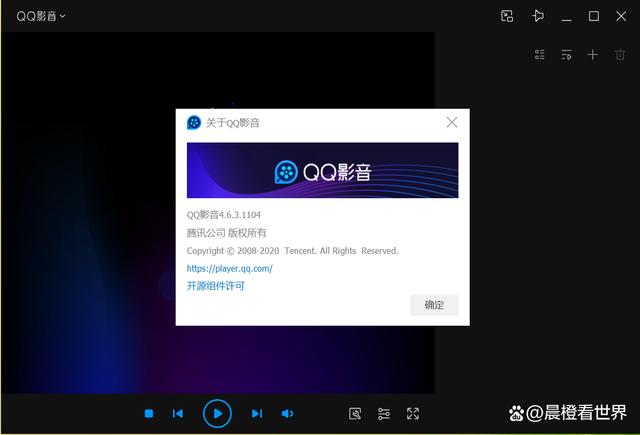Mute the volume speaker icon
This screenshot has height=435, width=640.
[x=287, y=414]
